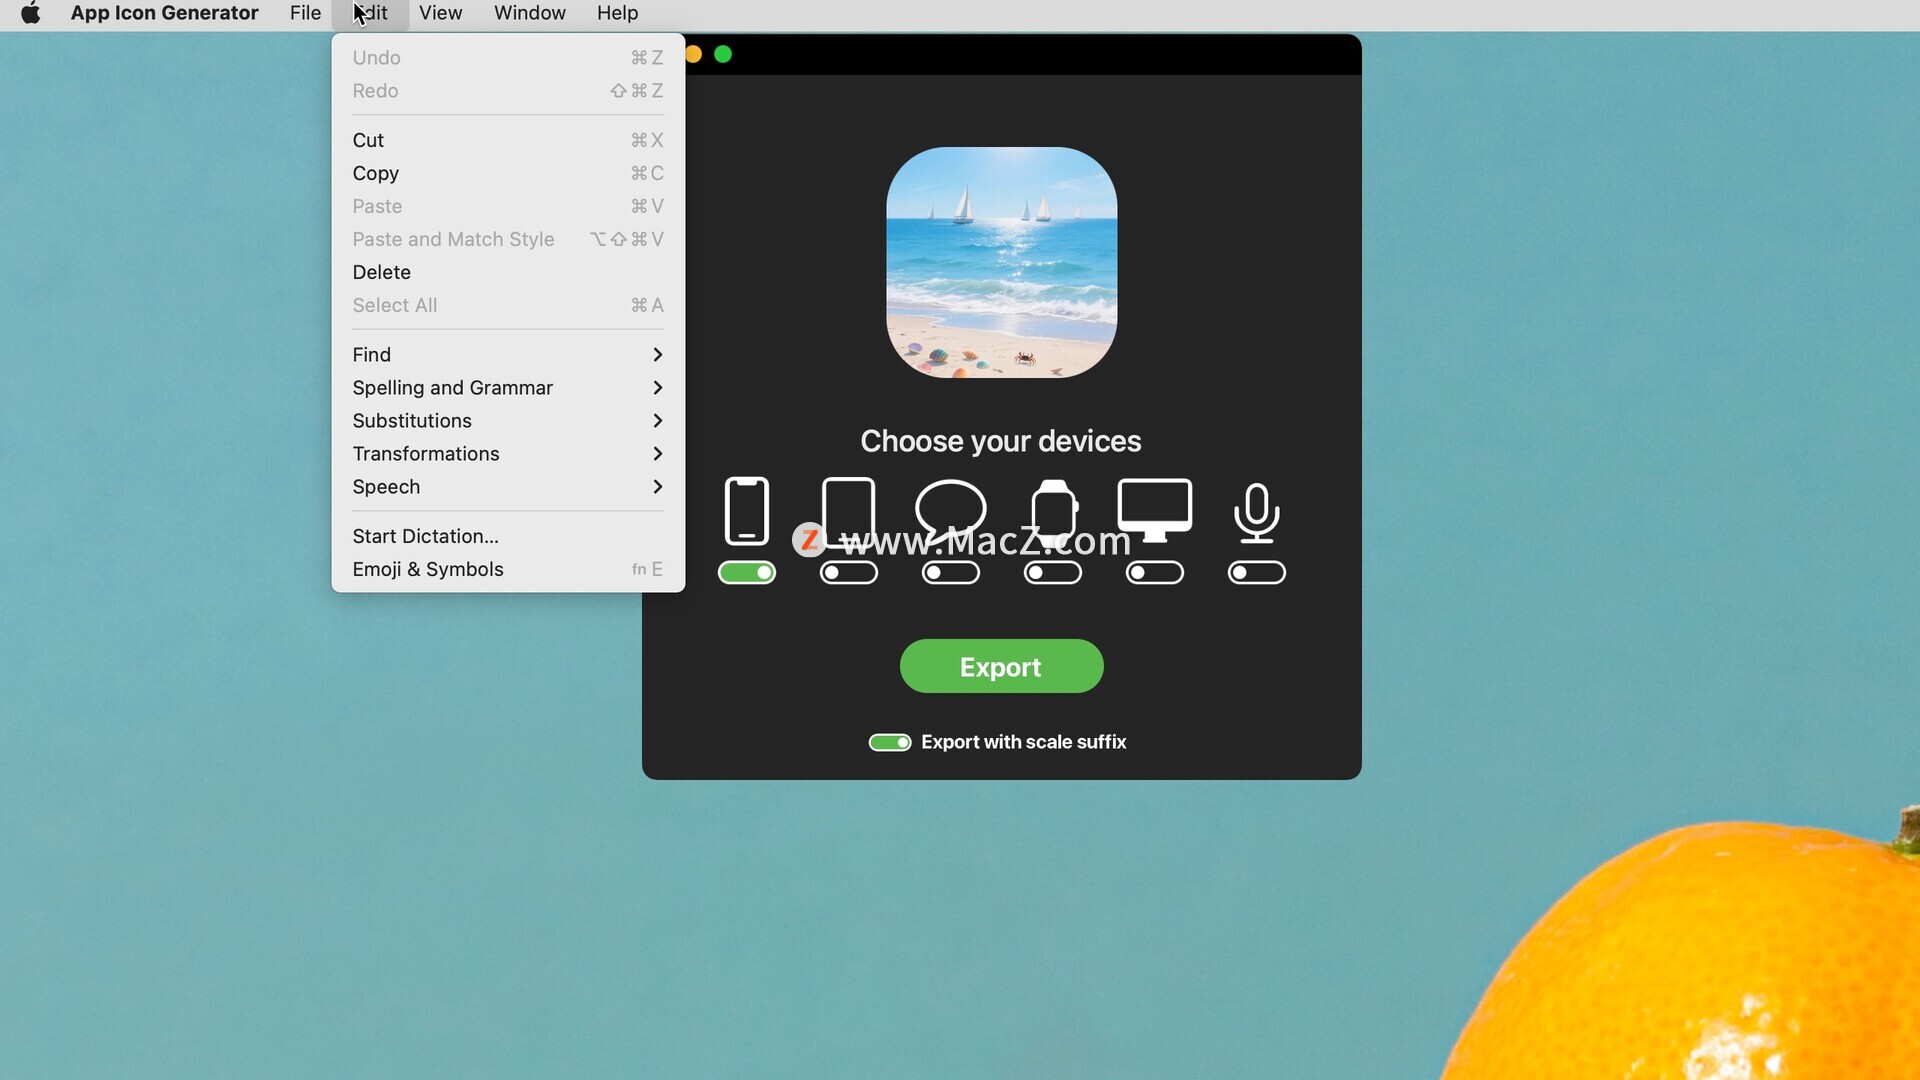Choose Delete from the Edit menu
Viewport: 1920px width, 1080px height.
click(x=508, y=272)
